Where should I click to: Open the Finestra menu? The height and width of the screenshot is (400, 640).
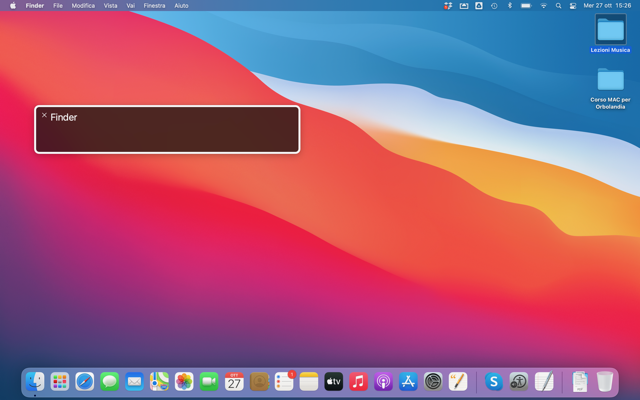coord(154,6)
